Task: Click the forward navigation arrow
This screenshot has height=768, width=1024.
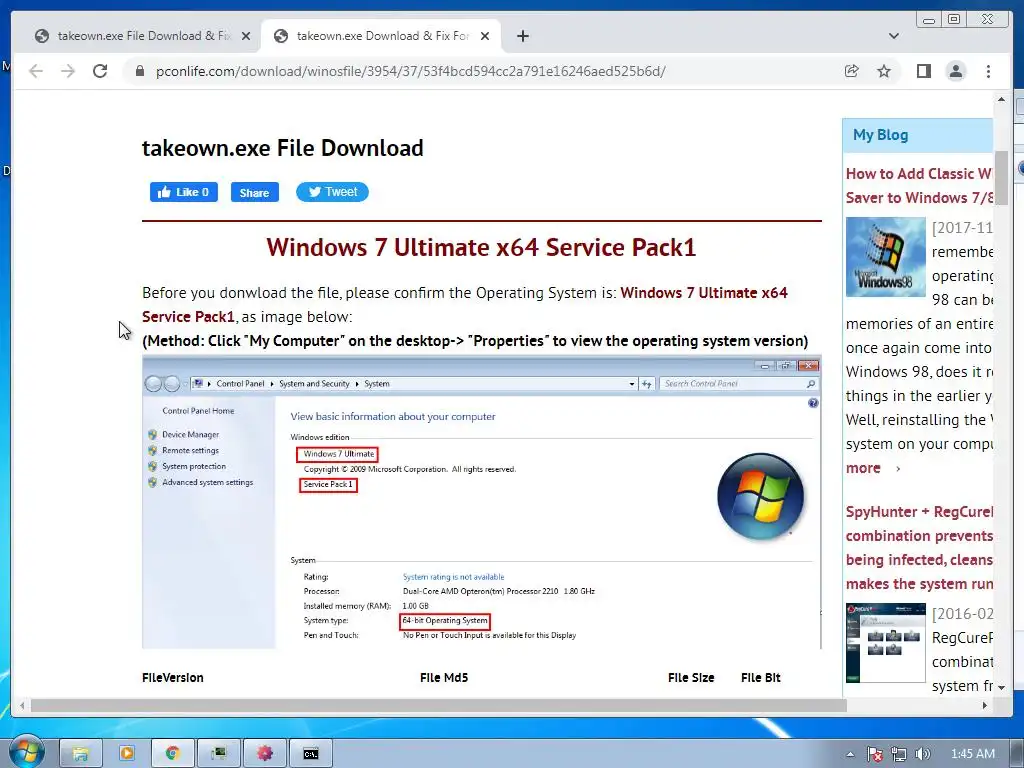Action: click(x=68, y=71)
